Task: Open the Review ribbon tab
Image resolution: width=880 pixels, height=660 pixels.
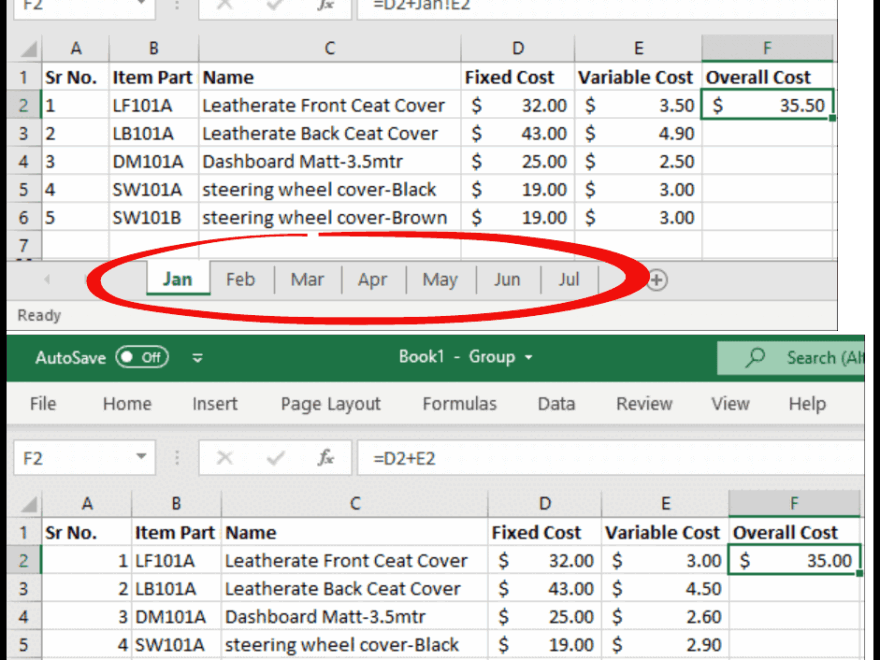Action: [643, 404]
